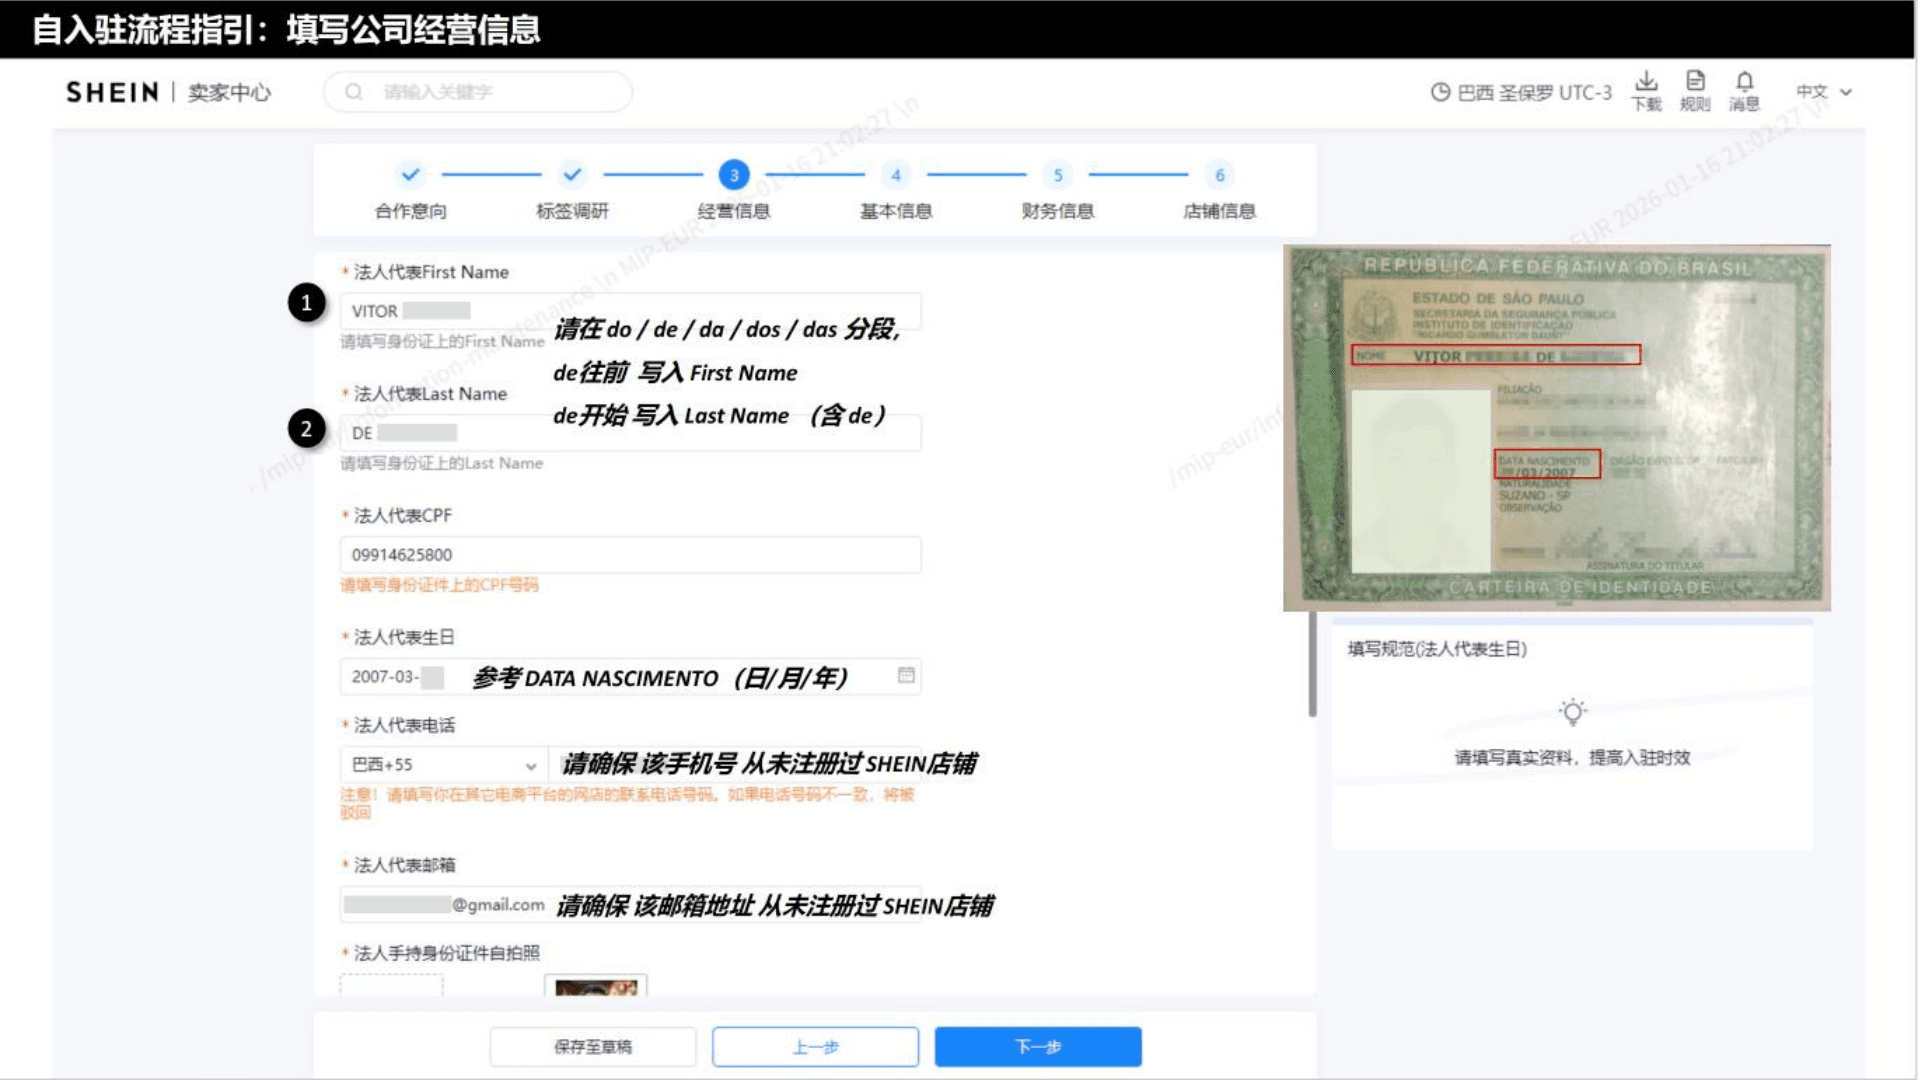Click the uploaded selfie photo thumbnail
Viewport: 1920px width, 1080px height.
(x=596, y=986)
